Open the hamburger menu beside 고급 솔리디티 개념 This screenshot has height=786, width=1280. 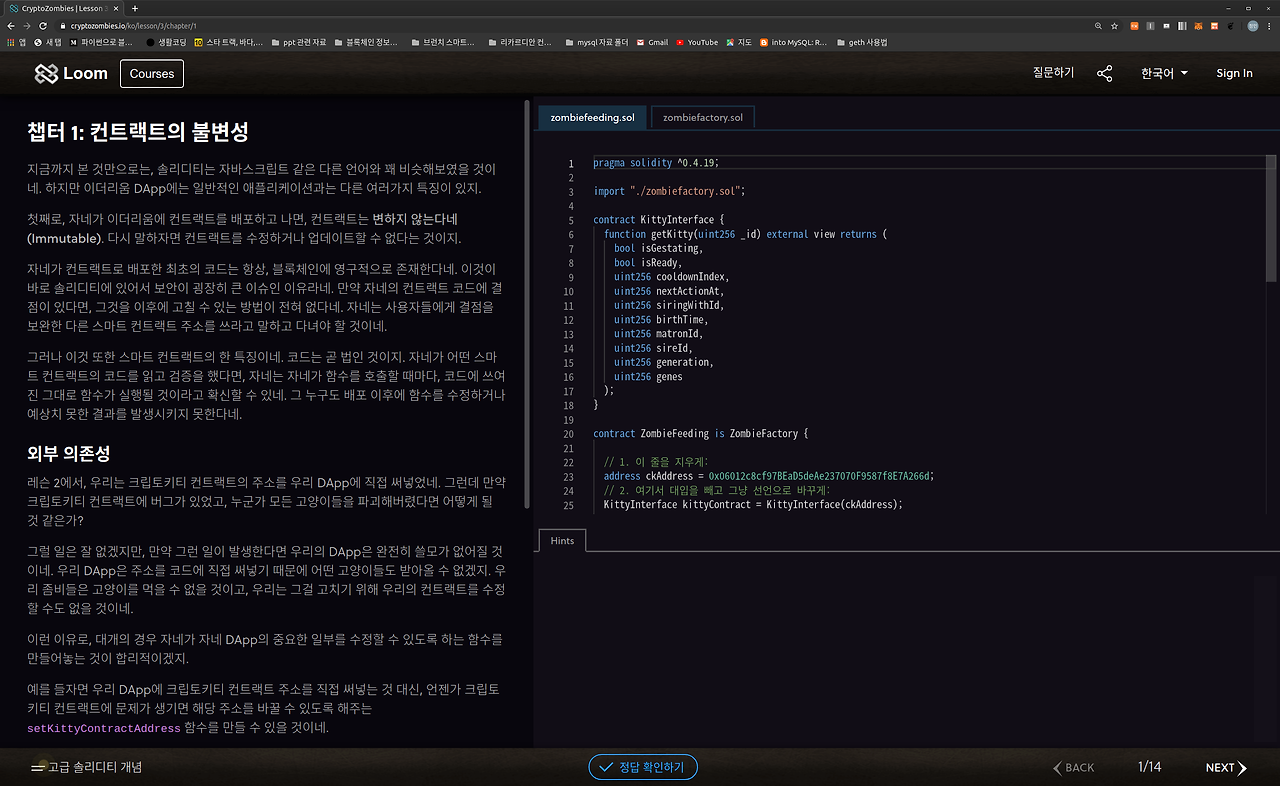click(x=38, y=767)
